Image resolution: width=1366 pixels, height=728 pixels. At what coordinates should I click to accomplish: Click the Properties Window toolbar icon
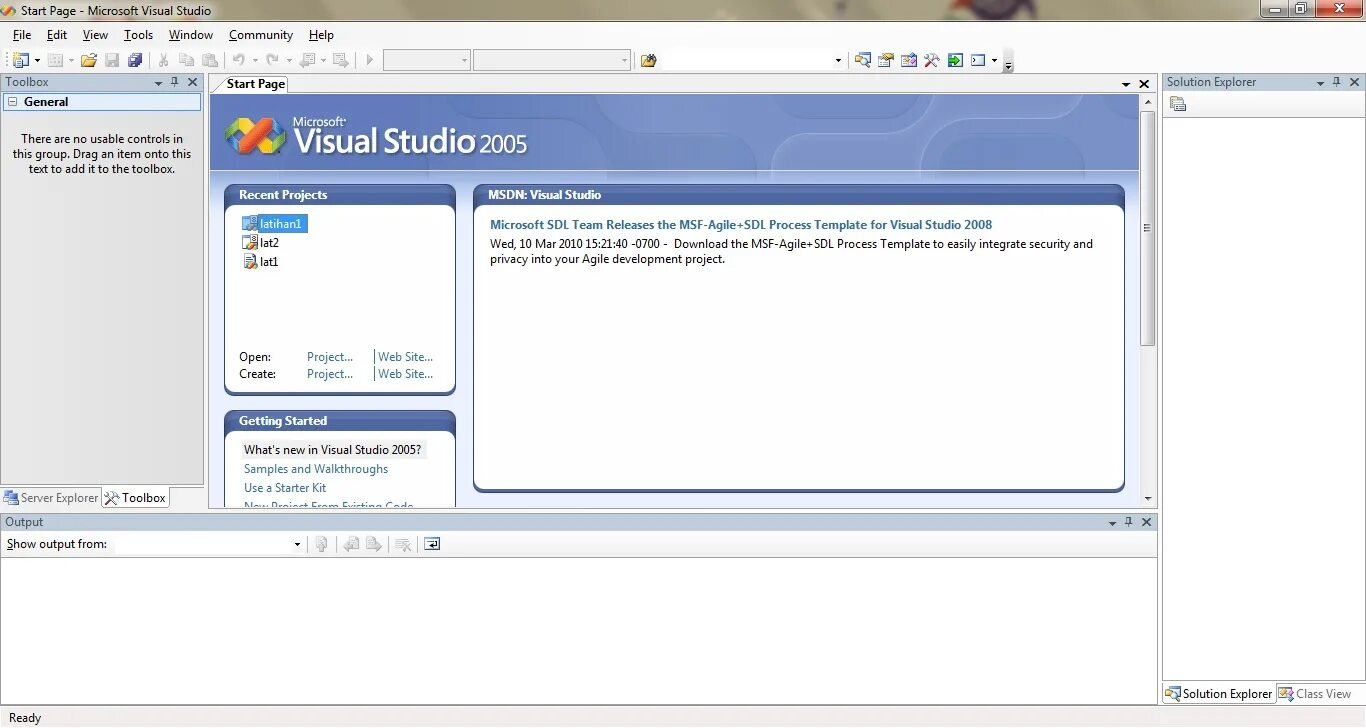pyautogui.click(x=885, y=60)
